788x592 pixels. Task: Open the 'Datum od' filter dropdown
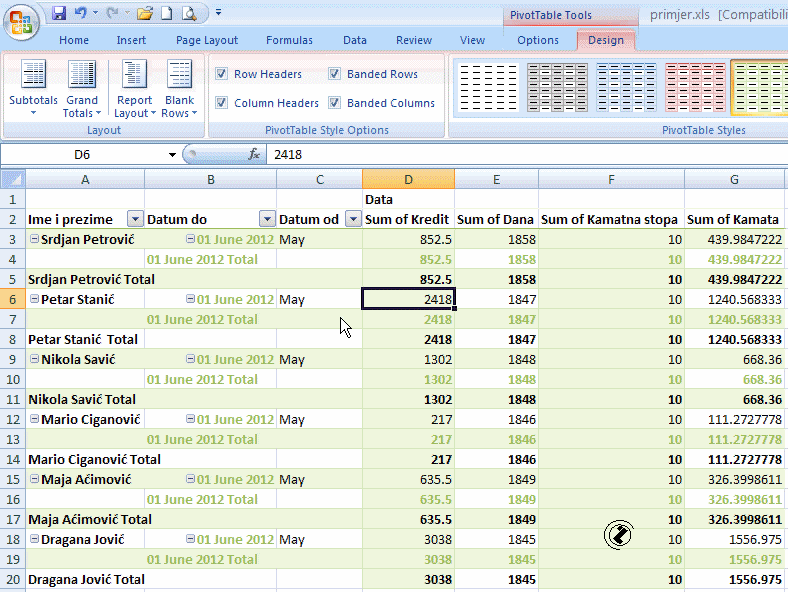click(352, 219)
